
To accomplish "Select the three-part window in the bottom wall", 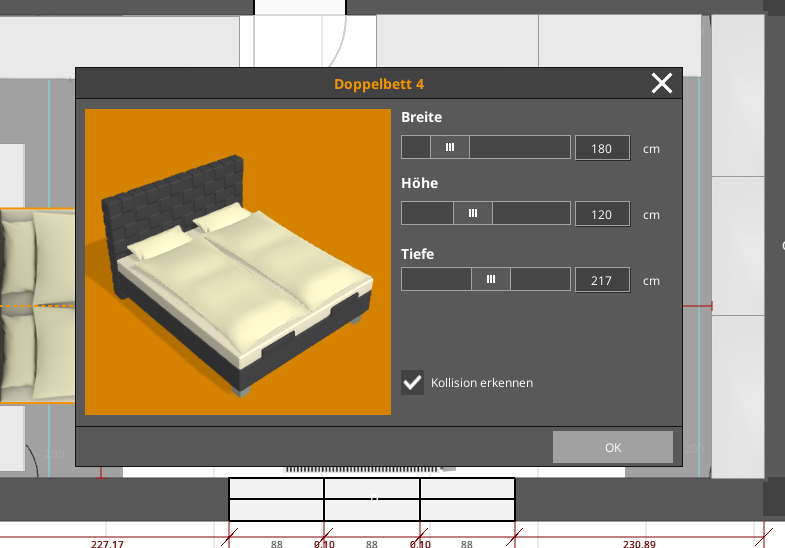I will [372, 499].
